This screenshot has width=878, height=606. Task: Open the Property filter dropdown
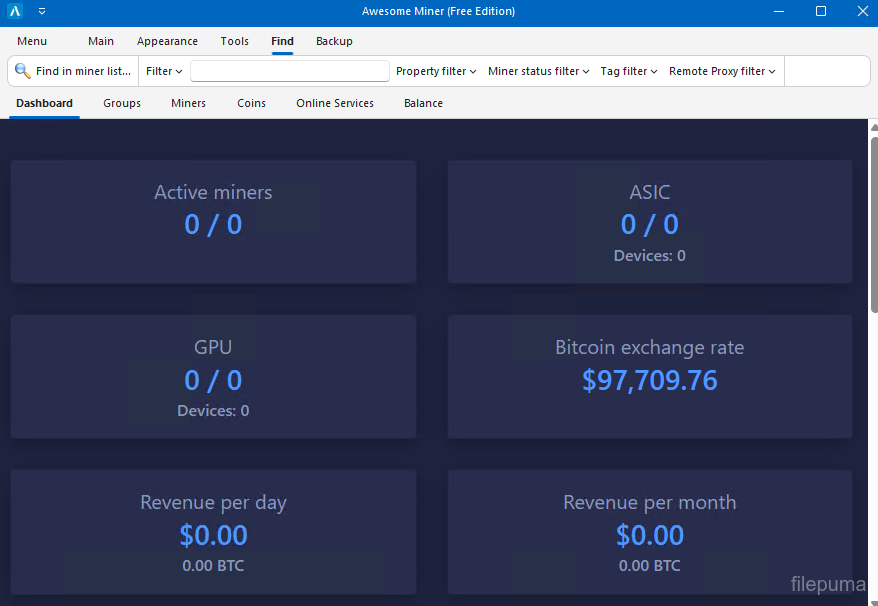436,71
